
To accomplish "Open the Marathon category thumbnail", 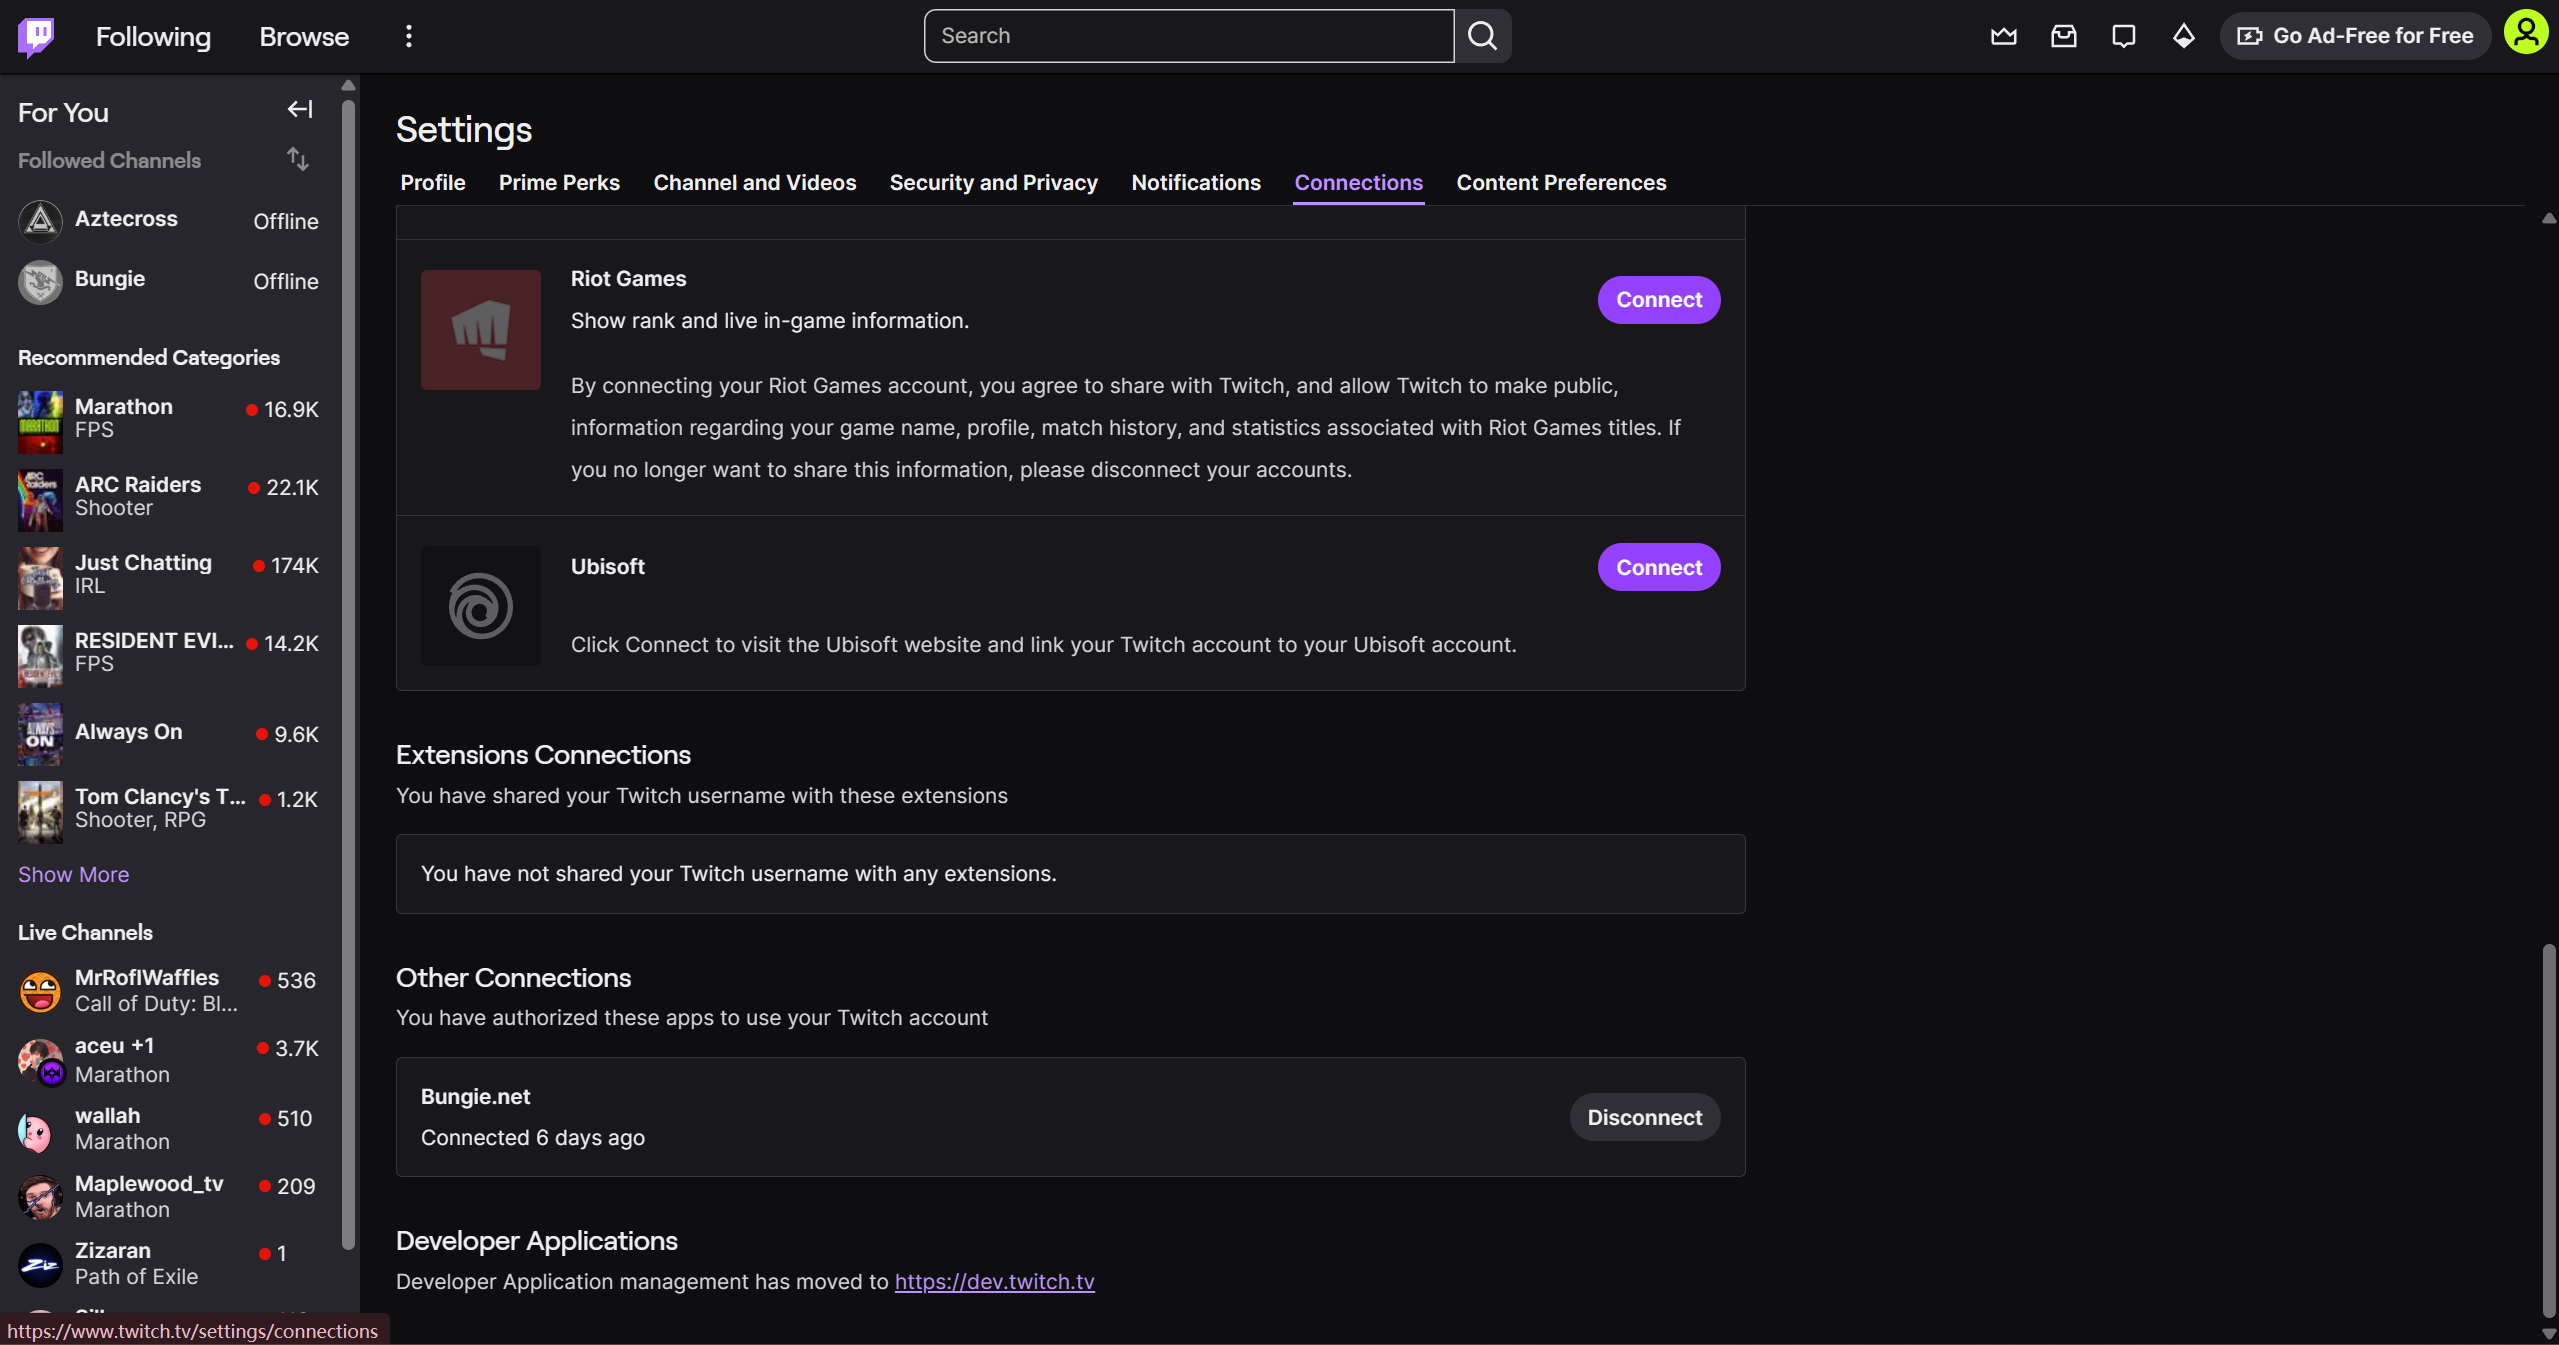I will click(x=40, y=421).
